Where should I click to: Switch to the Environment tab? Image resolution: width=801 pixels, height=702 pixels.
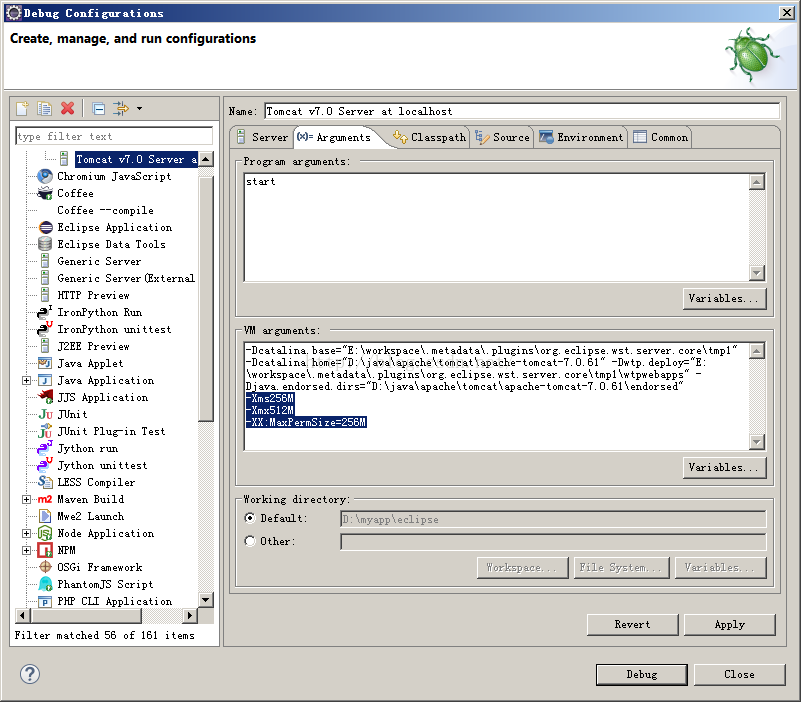pos(581,137)
